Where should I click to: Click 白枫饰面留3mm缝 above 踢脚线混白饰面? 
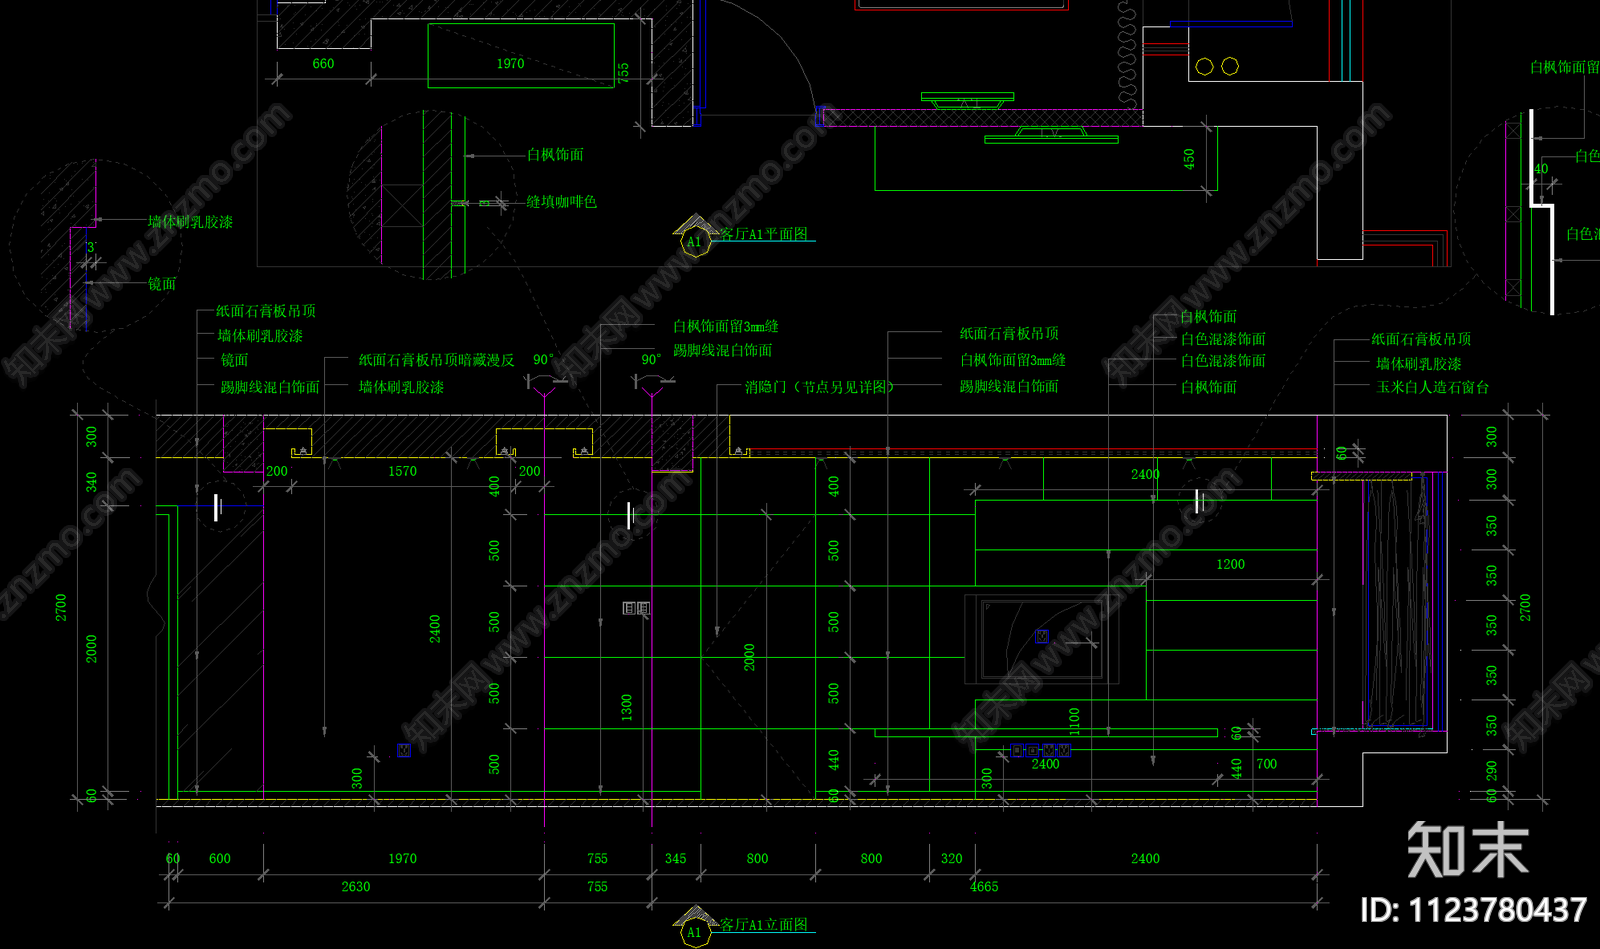tap(725, 327)
